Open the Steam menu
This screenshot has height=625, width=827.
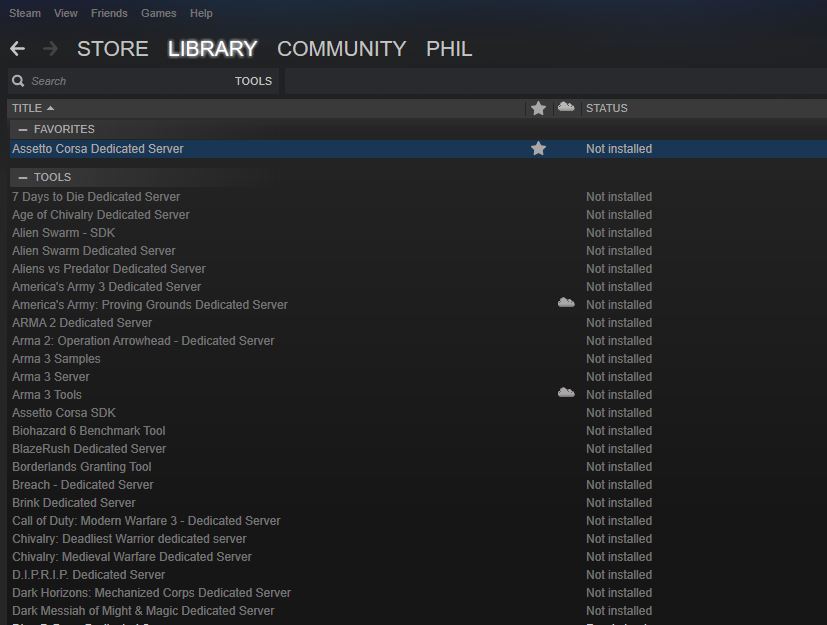coord(25,13)
